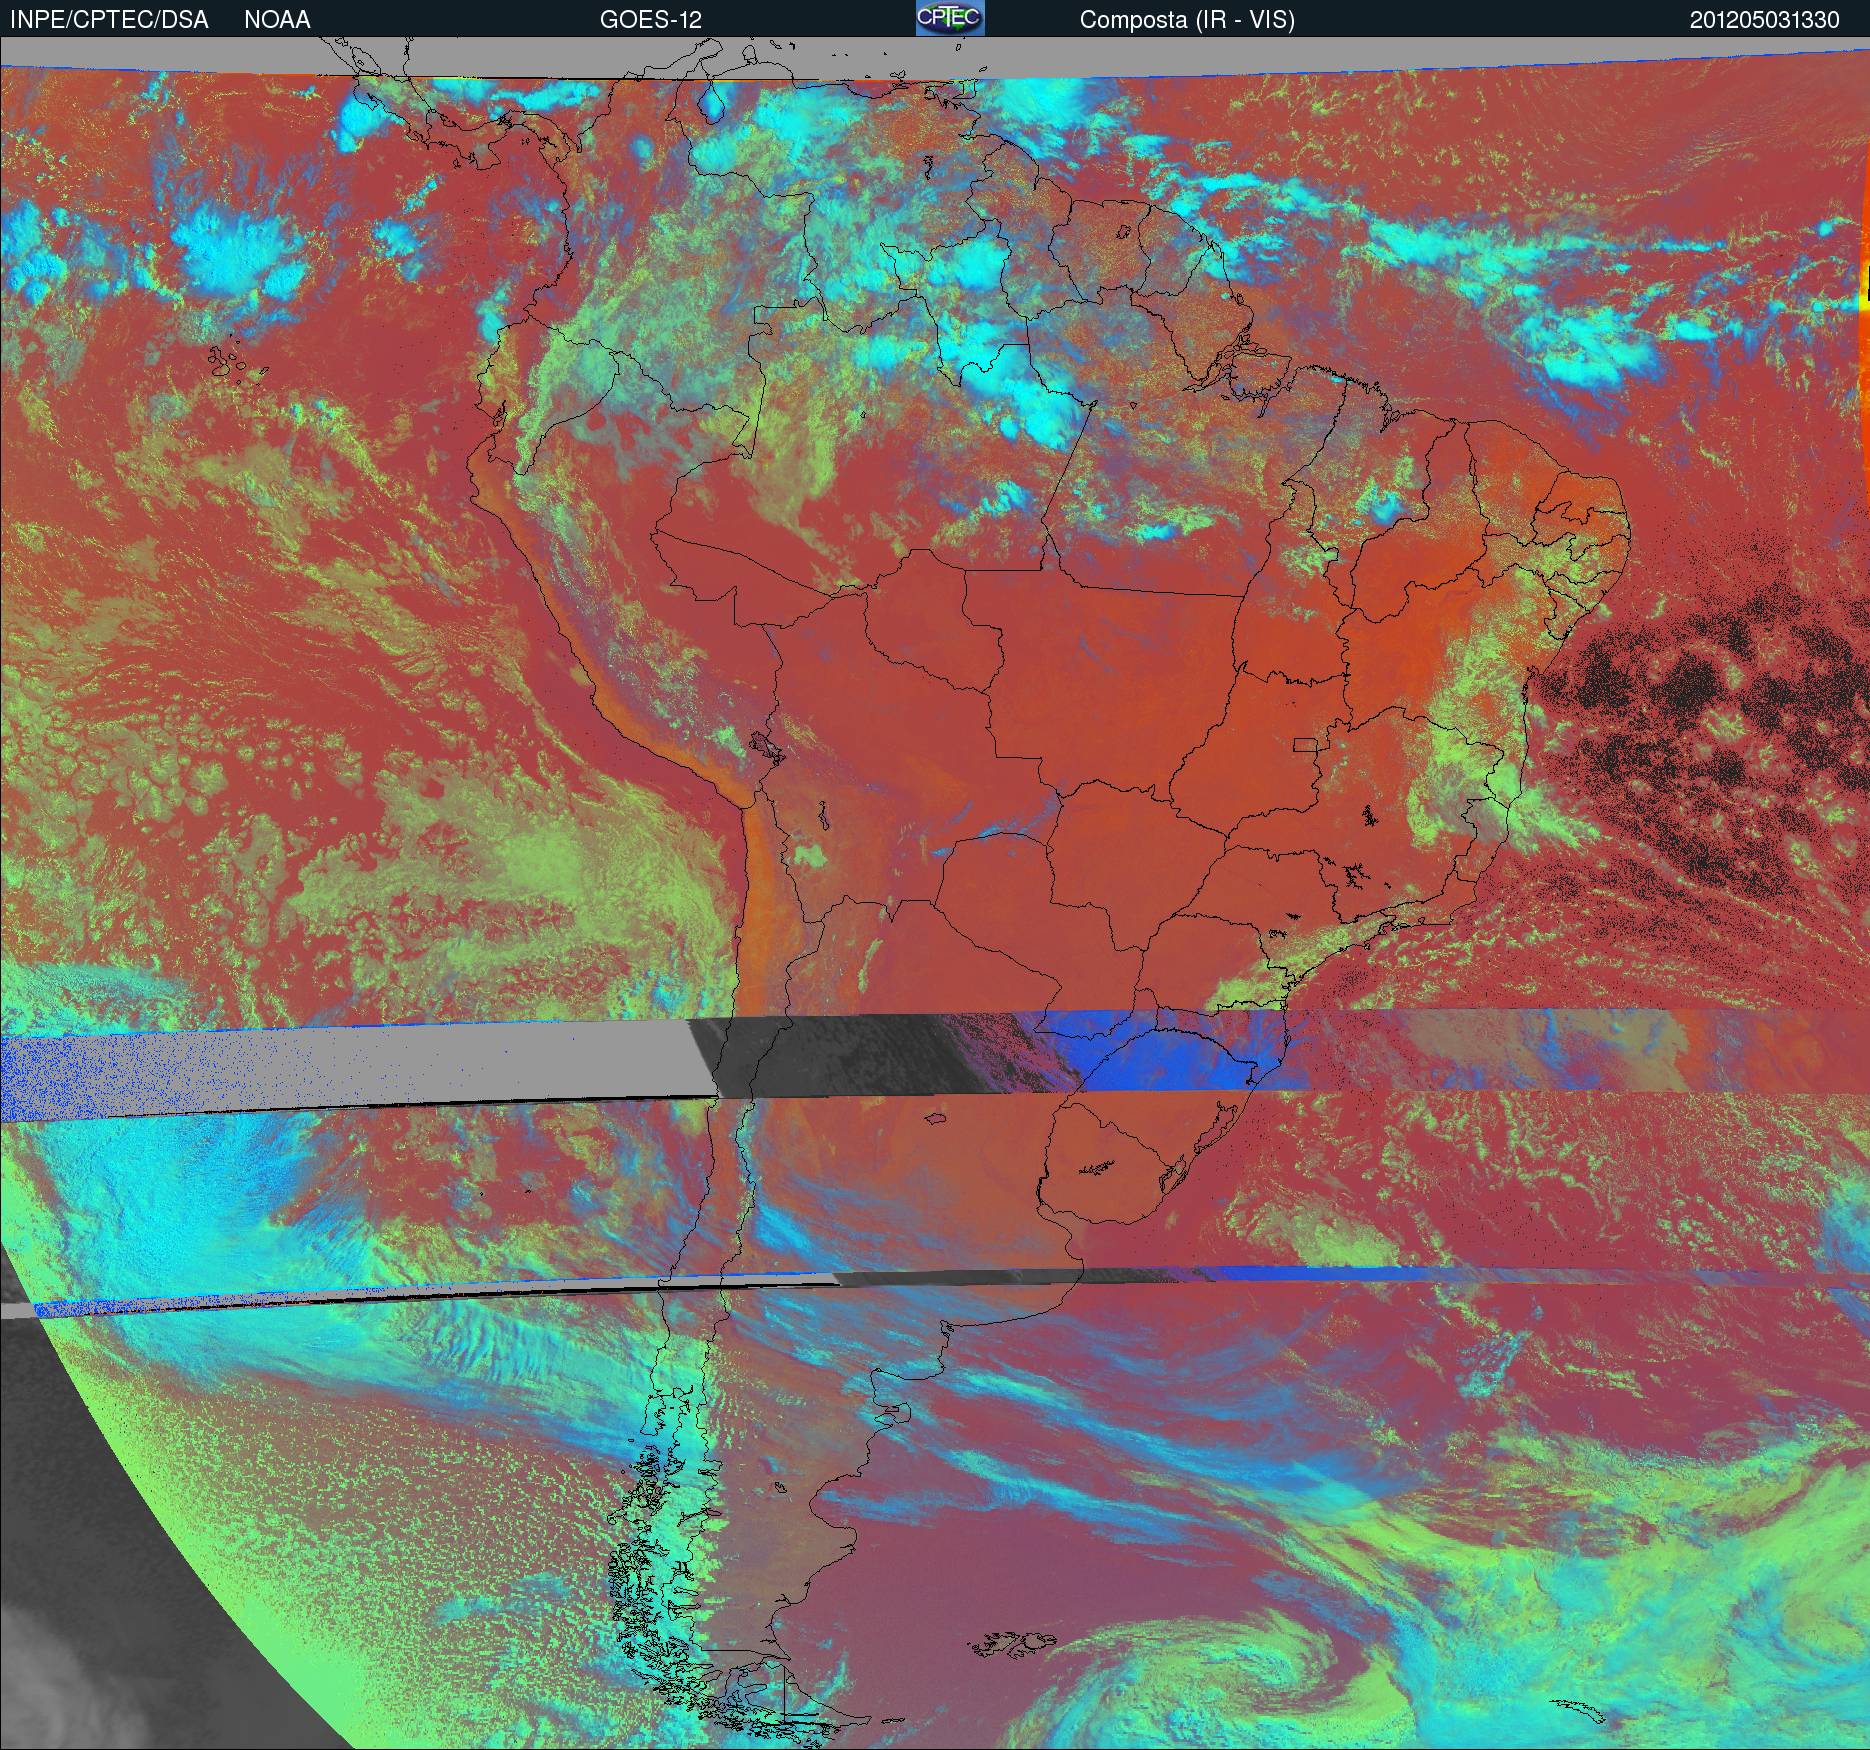Click the 201205031330 timestamp

[1765, 20]
